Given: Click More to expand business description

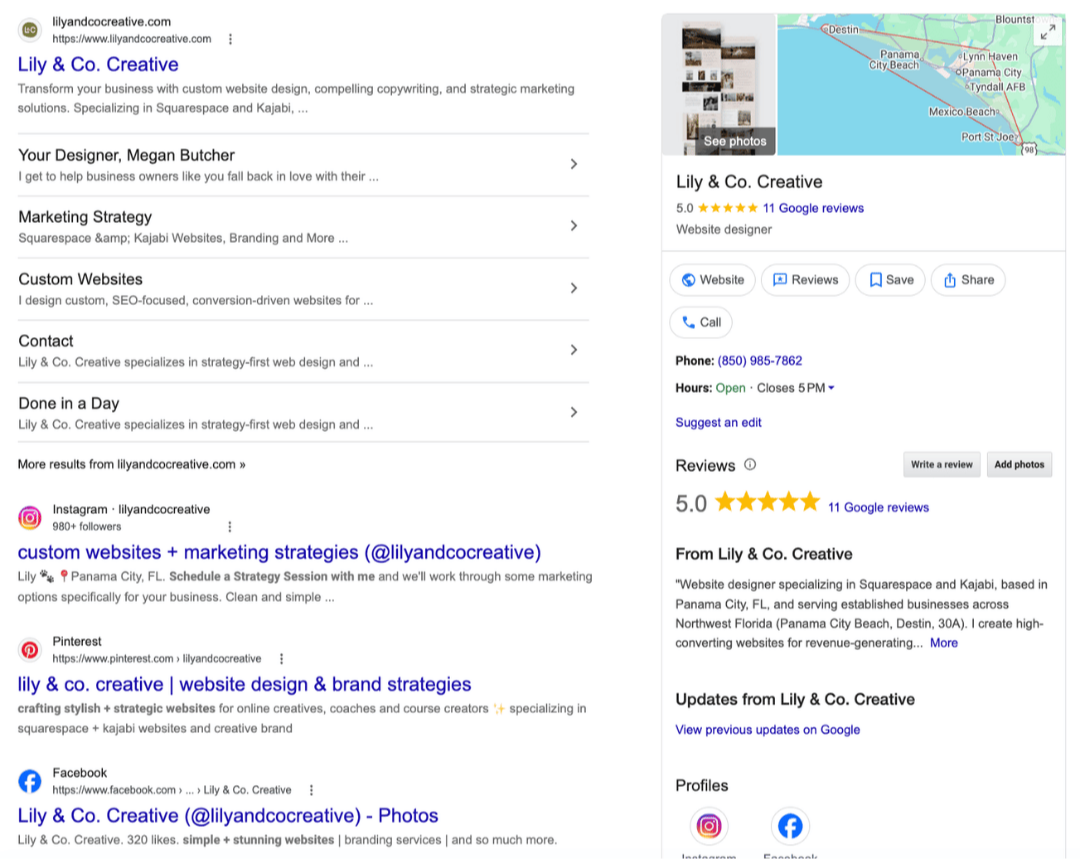Looking at the screenshot, I should (944, 643).
